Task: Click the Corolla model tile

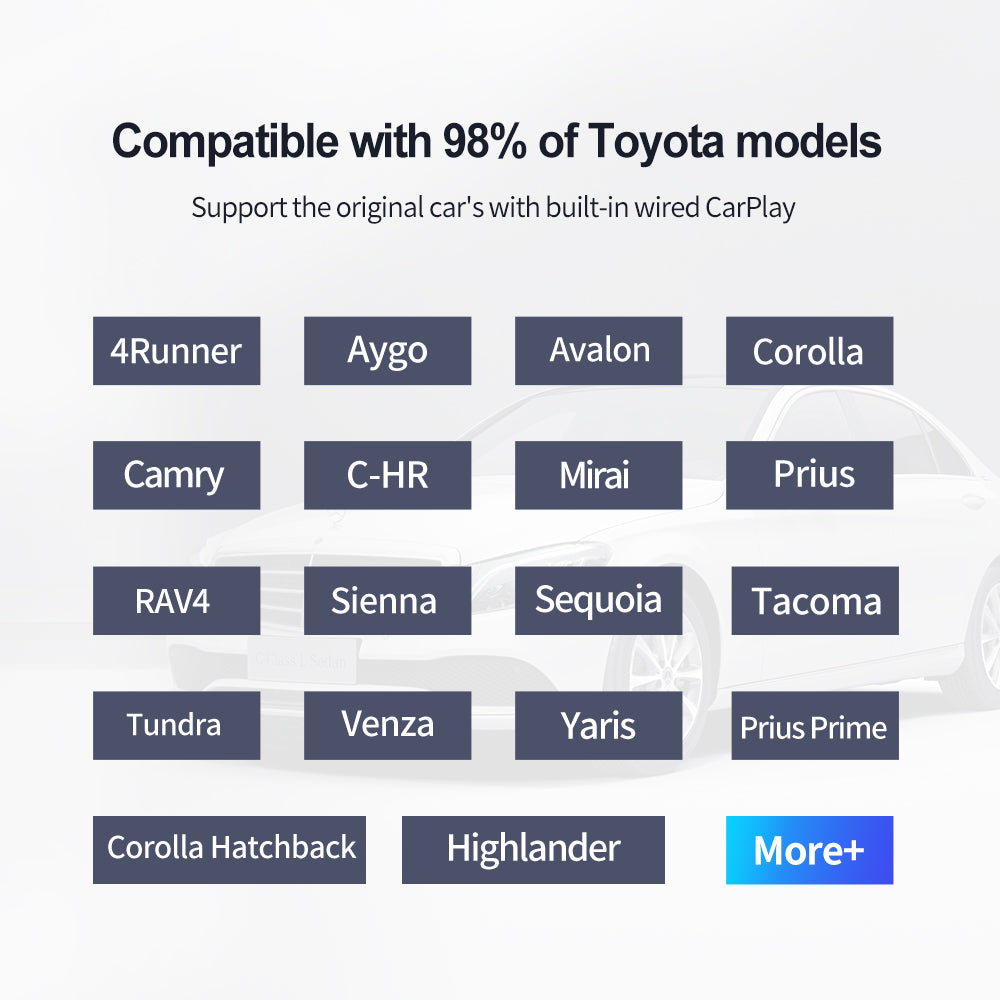Action: [x=809, y=351]
